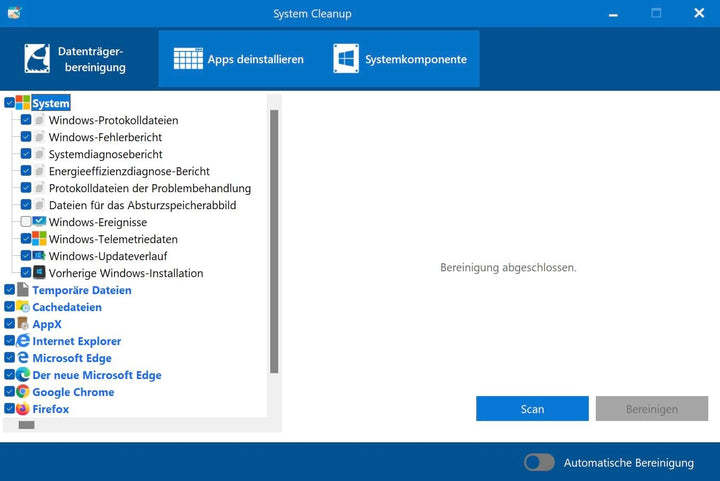Click the icon beside Vorherige Windows-Installation
Viewport: 720px width, 481px height.
(39, 272)
